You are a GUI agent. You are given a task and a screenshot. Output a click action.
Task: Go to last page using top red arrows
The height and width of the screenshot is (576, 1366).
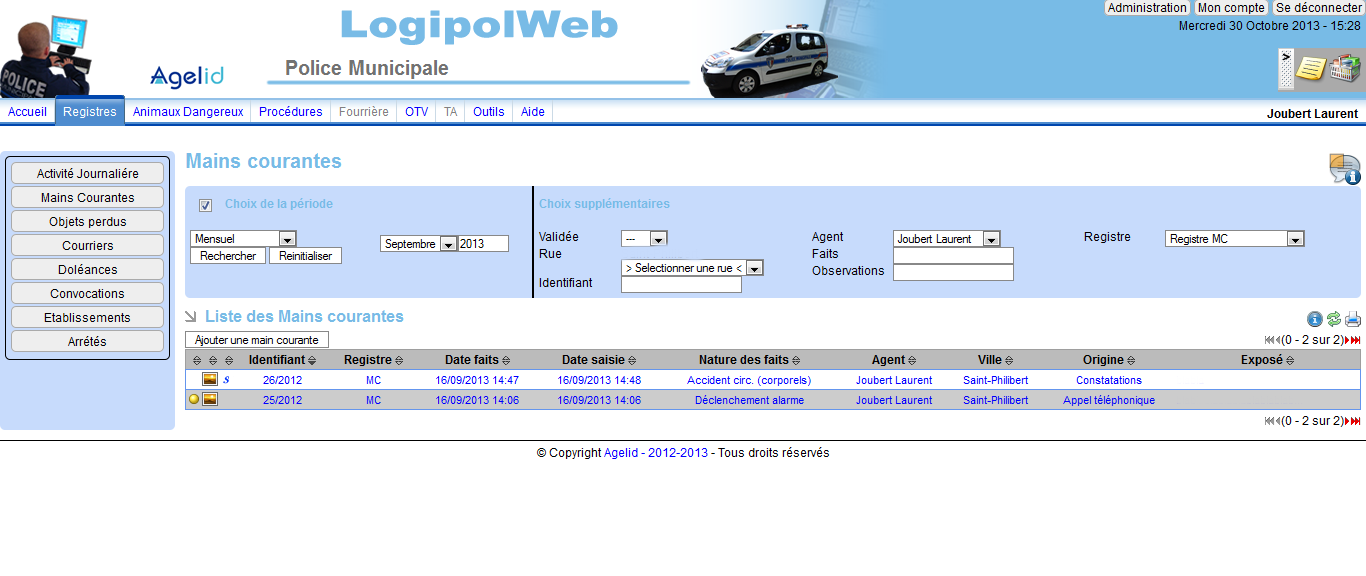[1357, 340]
